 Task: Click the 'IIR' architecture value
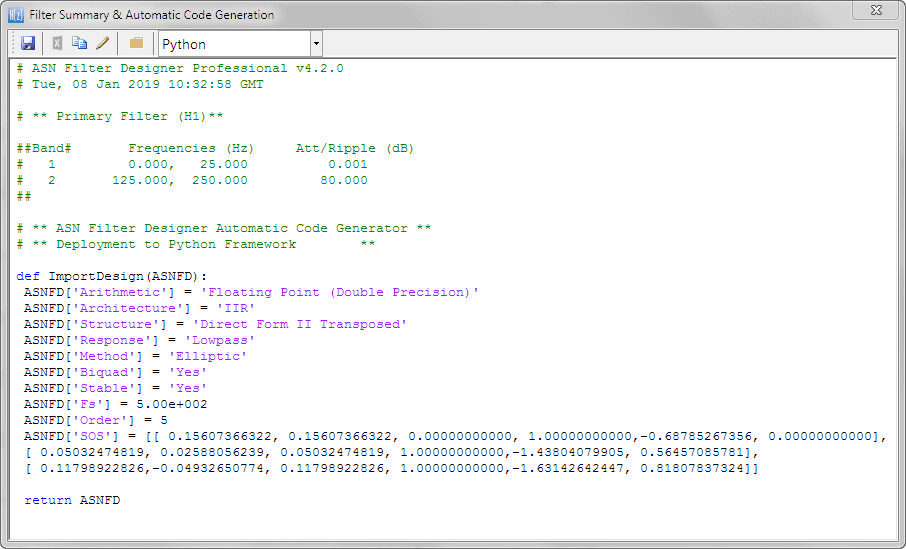(236, 308)
